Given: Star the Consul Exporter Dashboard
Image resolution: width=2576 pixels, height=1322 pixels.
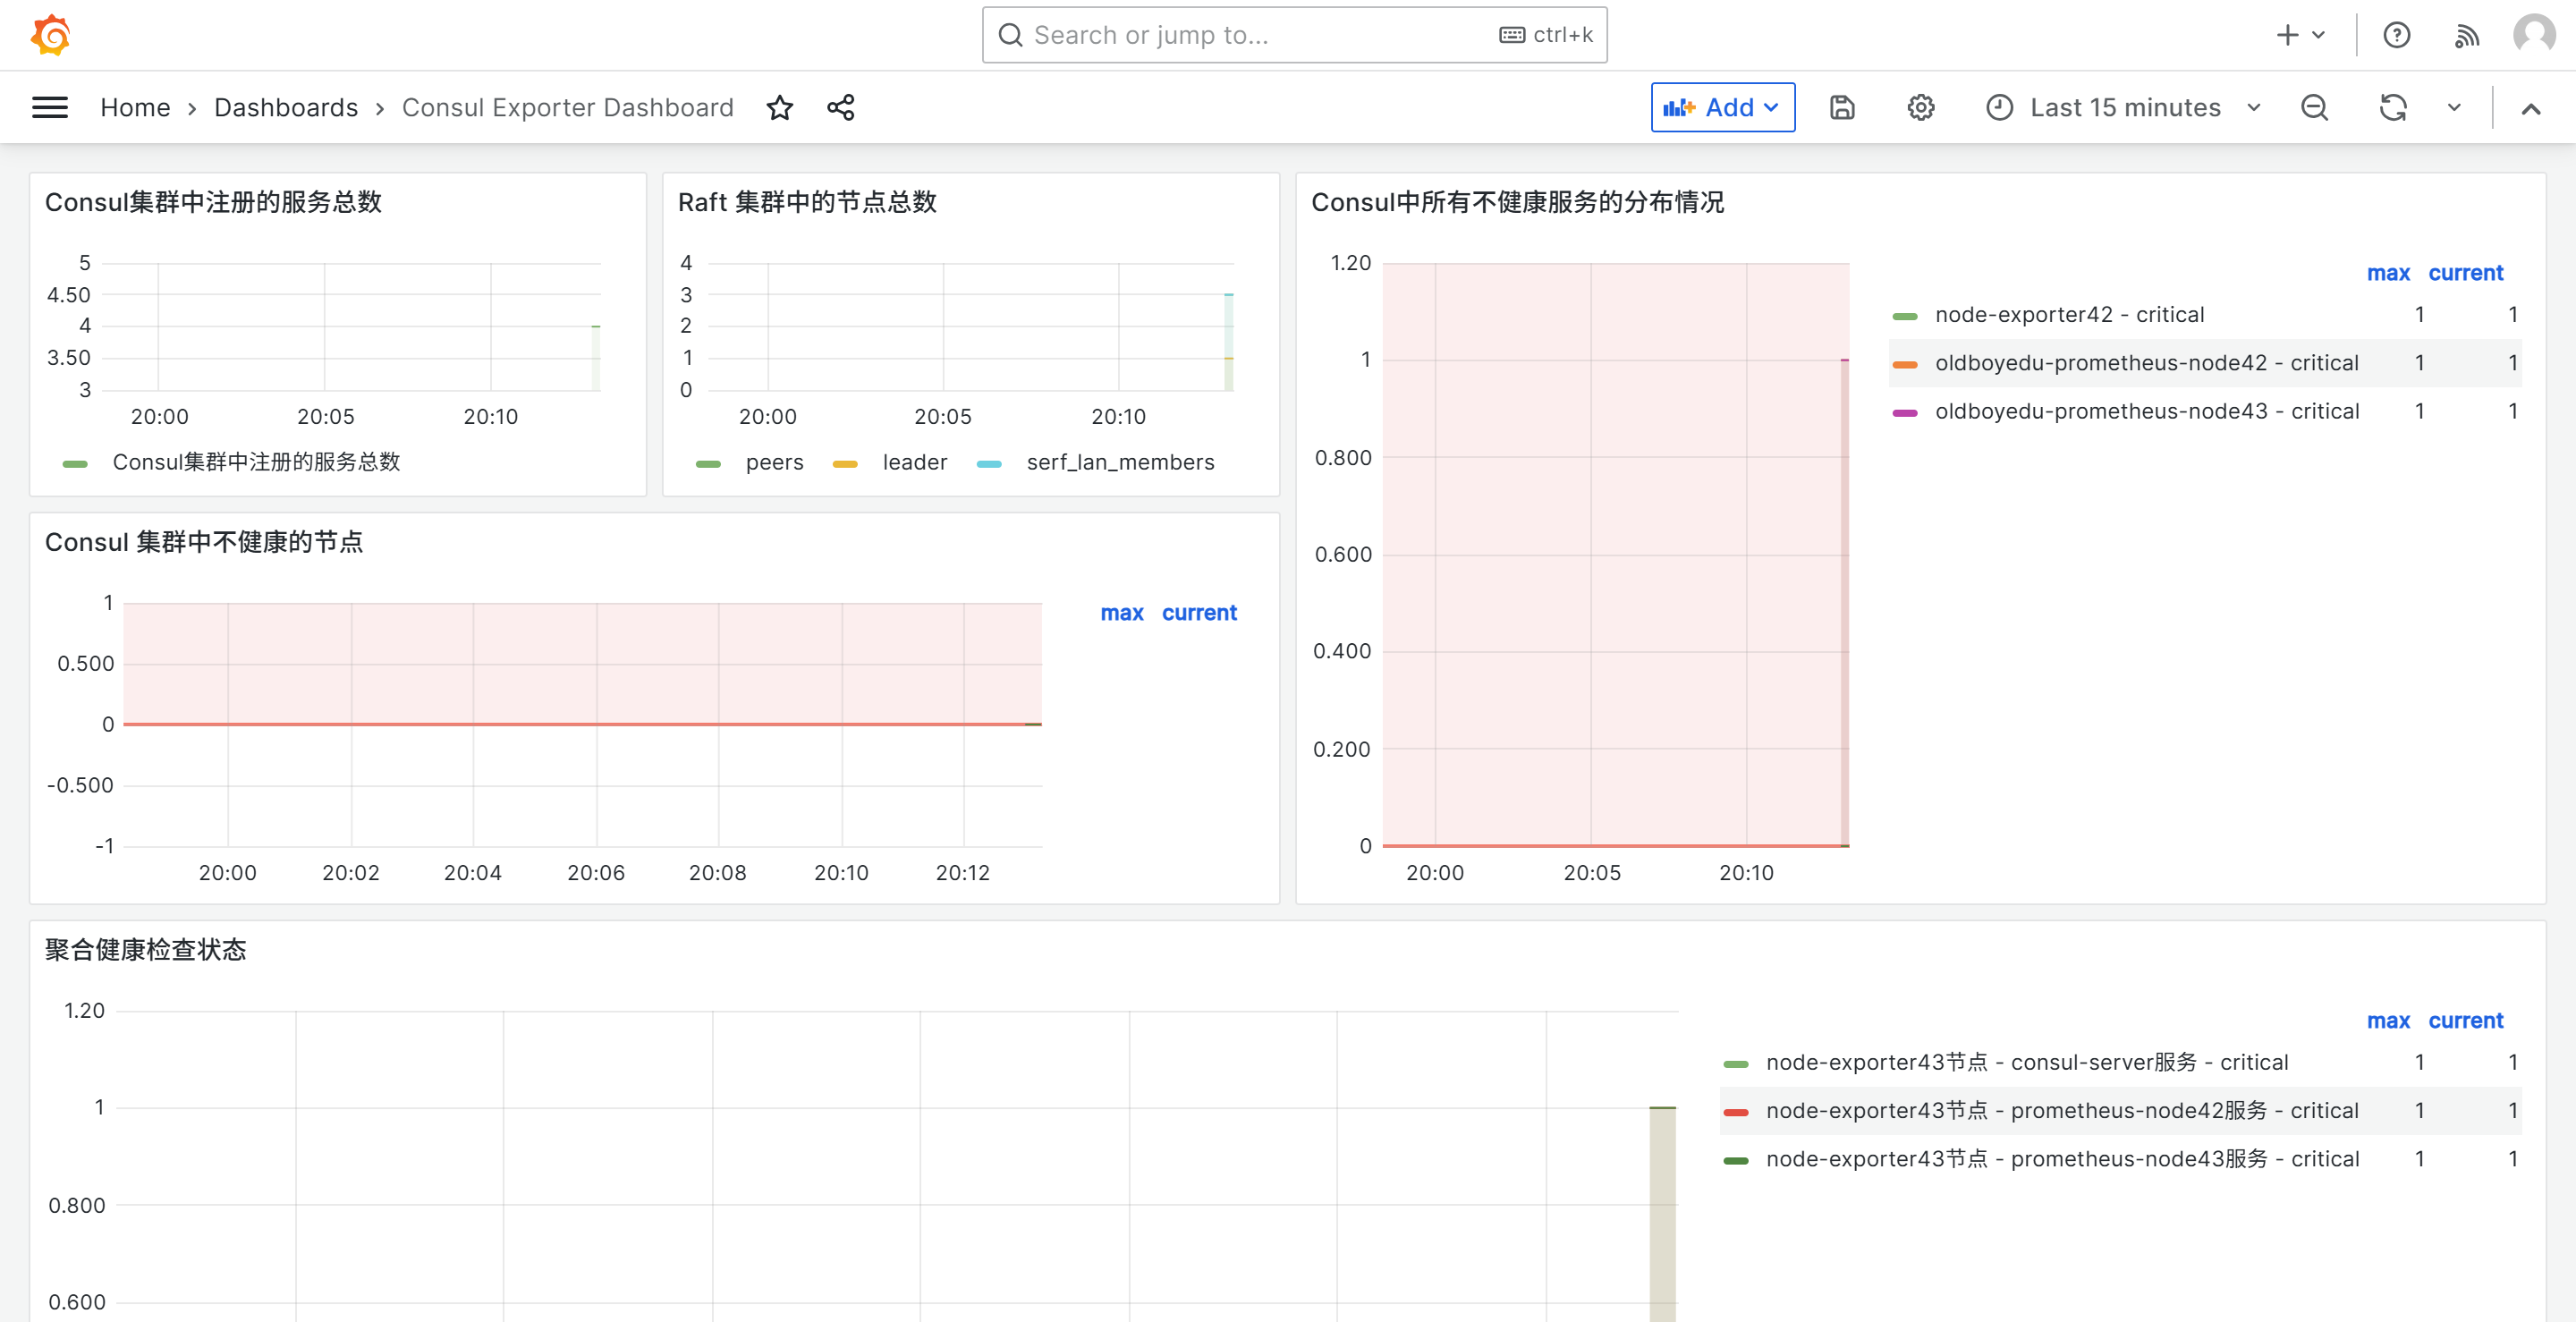Looking at the screenshot, I should [x=780, y=107].
